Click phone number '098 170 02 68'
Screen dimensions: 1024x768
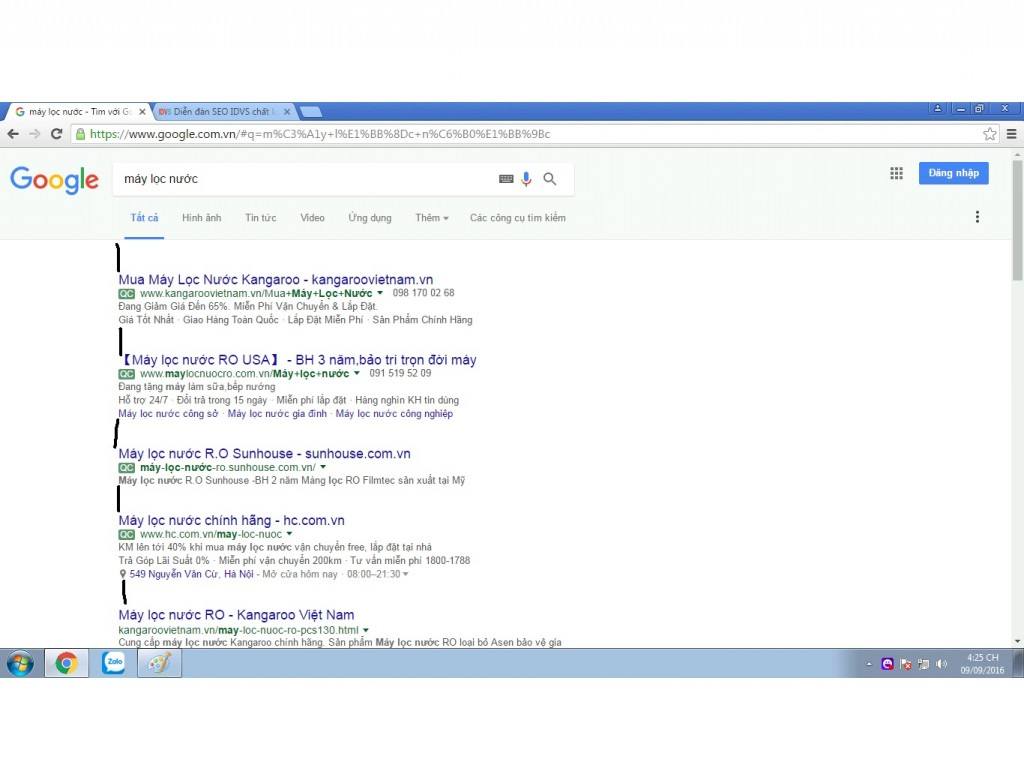(423, 293)
